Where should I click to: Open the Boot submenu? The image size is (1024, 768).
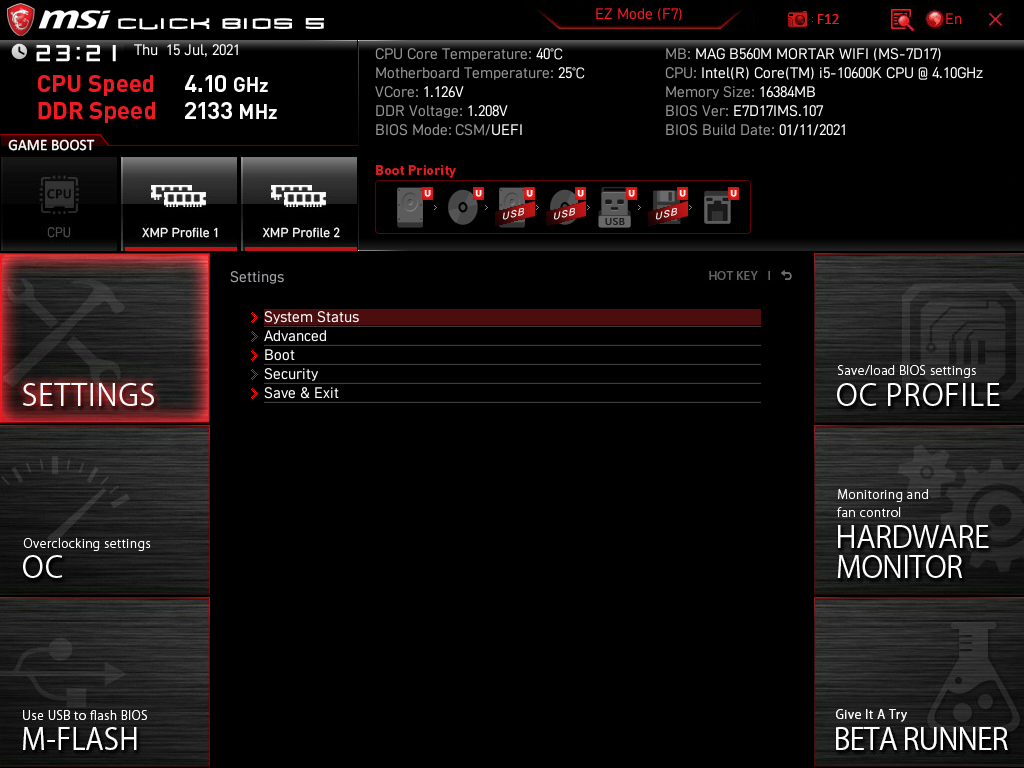pos(279,355)
